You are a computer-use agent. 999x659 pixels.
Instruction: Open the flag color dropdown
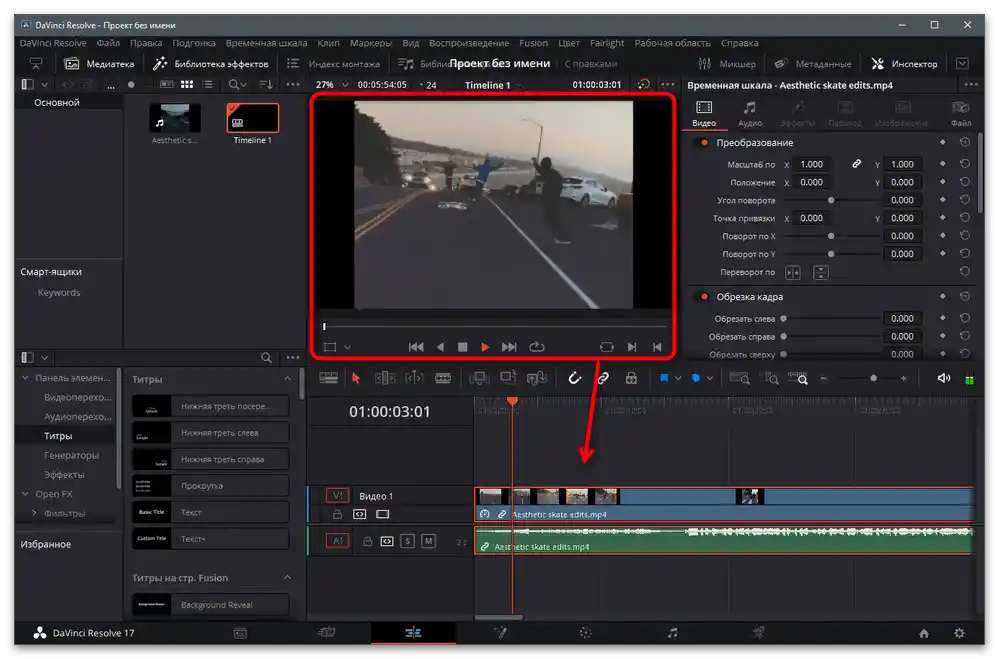[679, 379]
